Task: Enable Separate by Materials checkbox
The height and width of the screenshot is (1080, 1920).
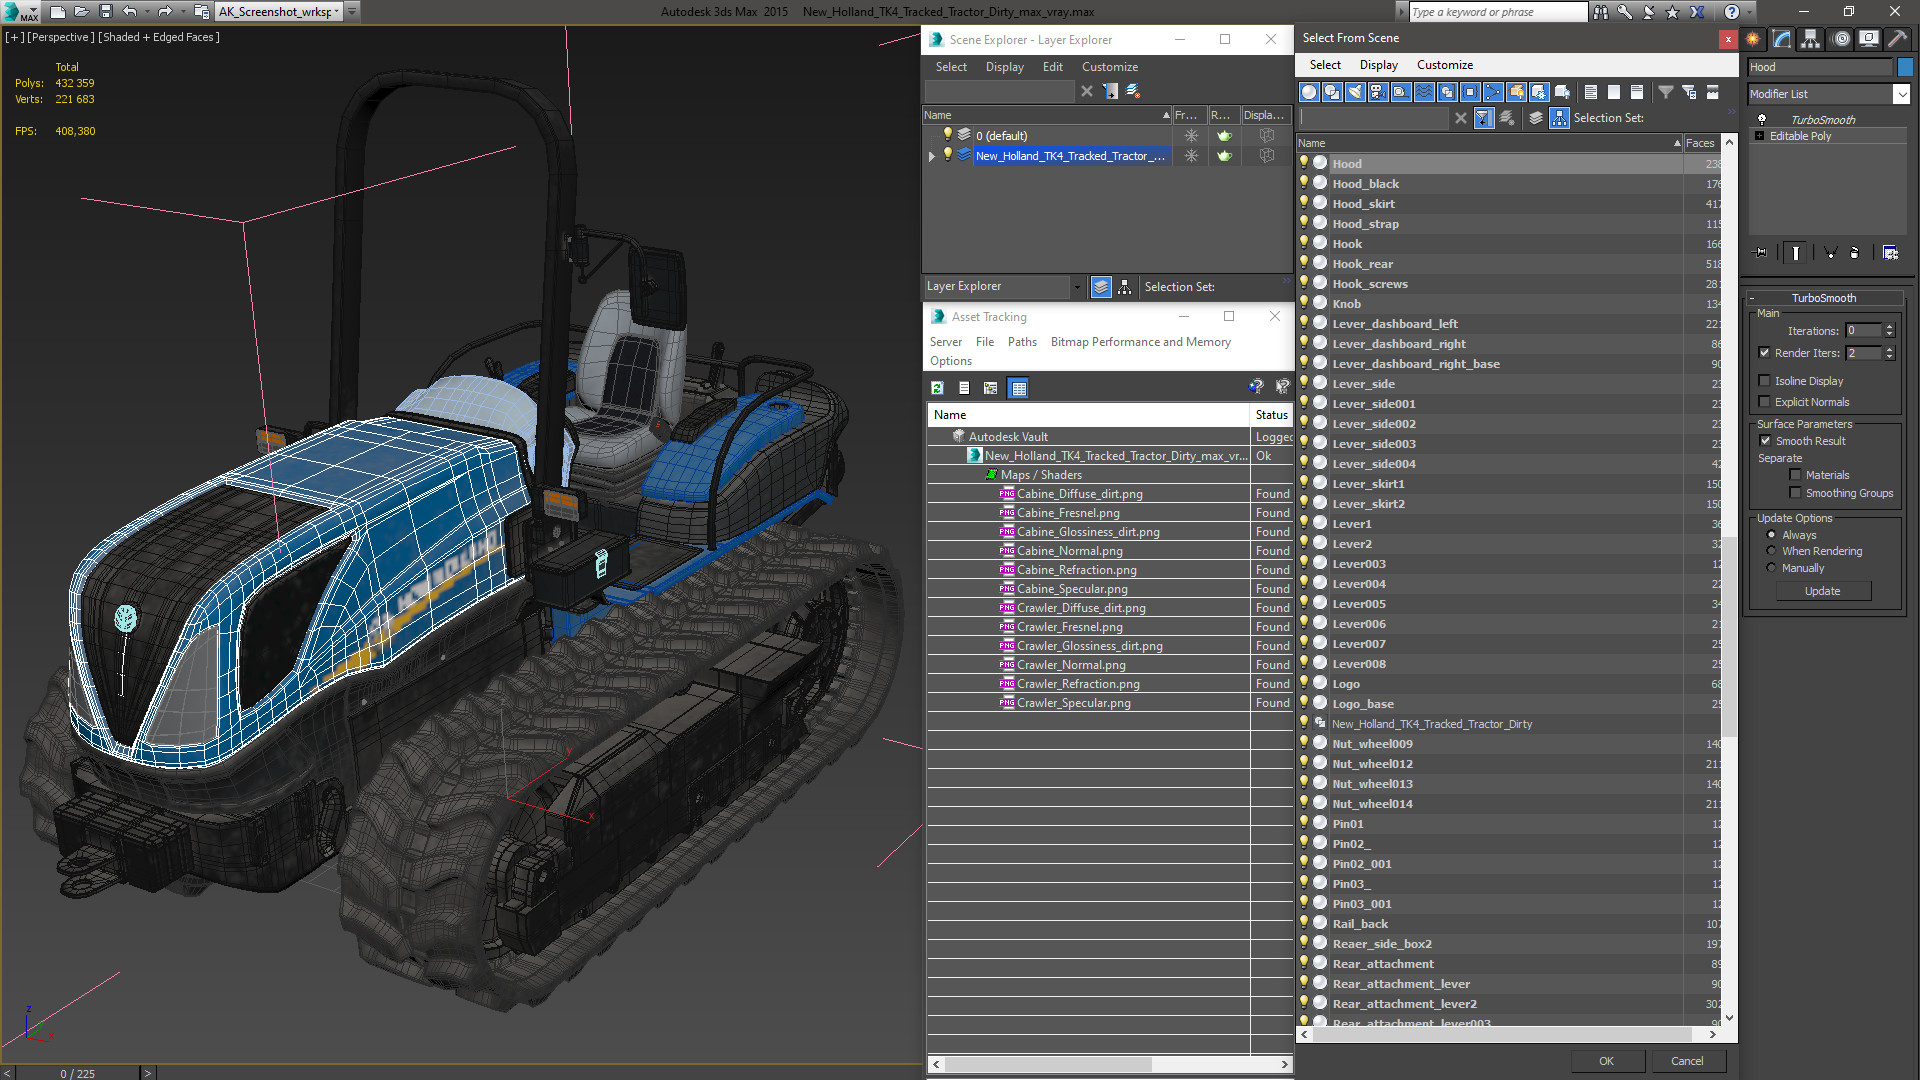Action: 1795,475
